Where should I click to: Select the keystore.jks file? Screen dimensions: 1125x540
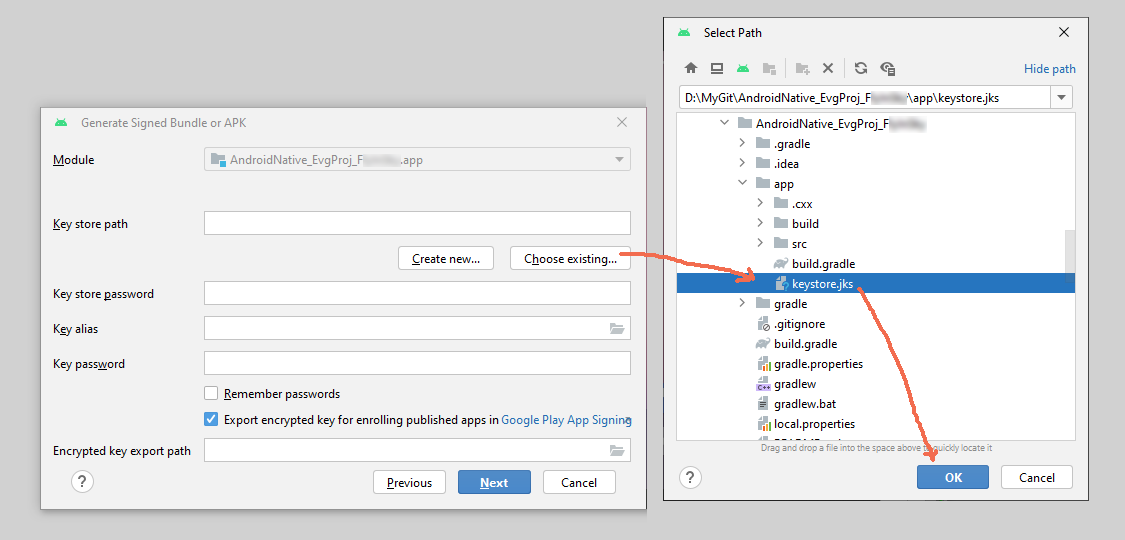pyautogui.click(x=822, y=284)
